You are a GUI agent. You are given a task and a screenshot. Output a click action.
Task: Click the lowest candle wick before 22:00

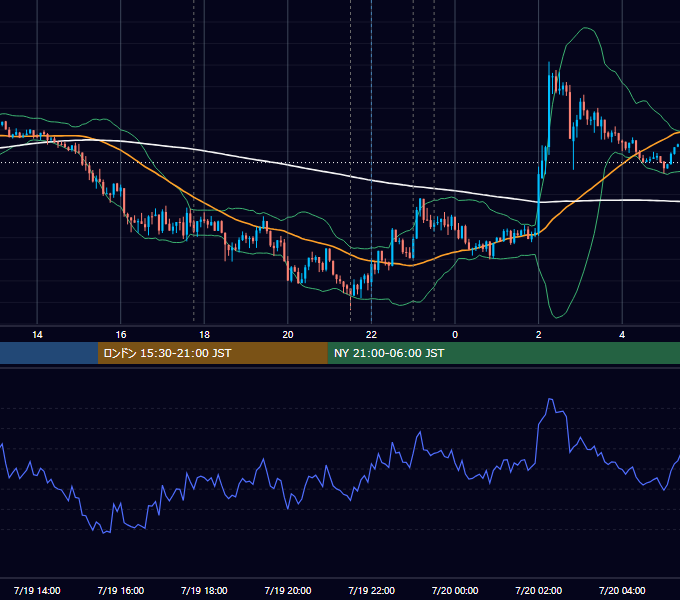point(350,301)
